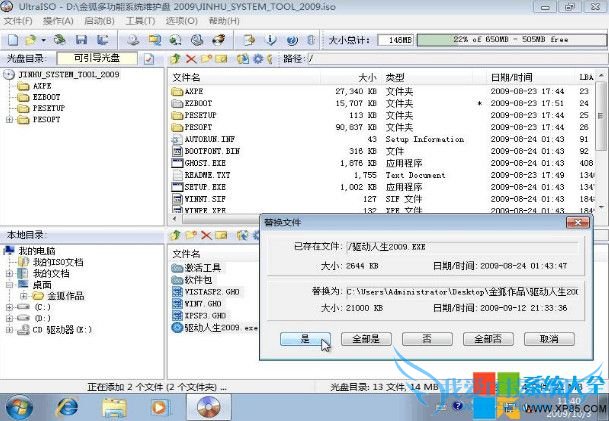609x421 pixels.
Task: Open the 文件(F) menu
Action: coord(18,21)
